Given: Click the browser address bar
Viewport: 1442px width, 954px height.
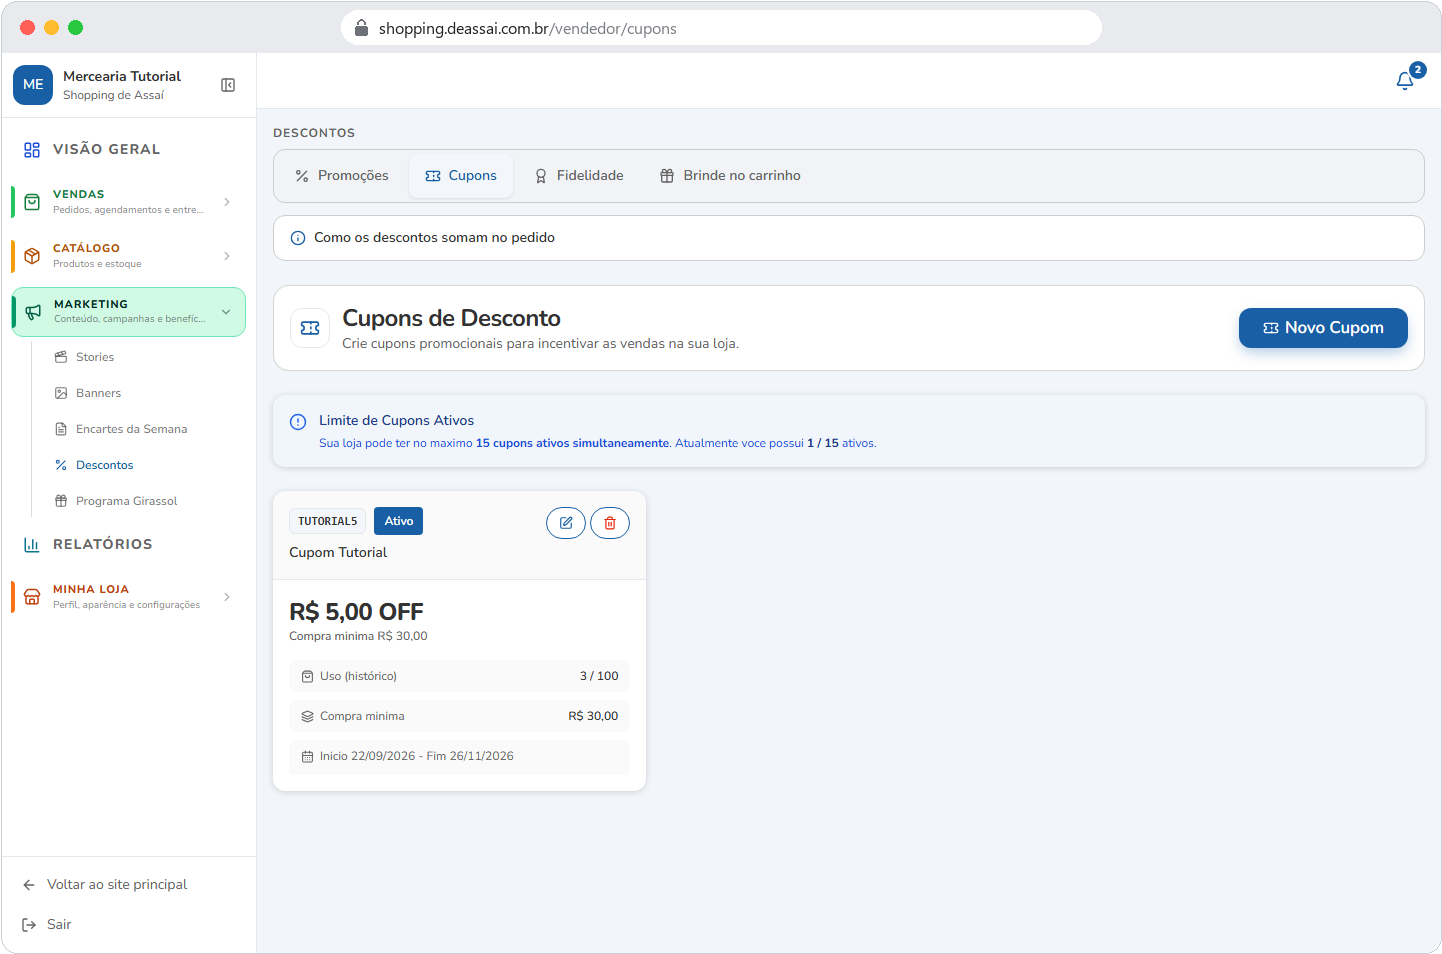Looking at the screenshot, I should 721,28.
